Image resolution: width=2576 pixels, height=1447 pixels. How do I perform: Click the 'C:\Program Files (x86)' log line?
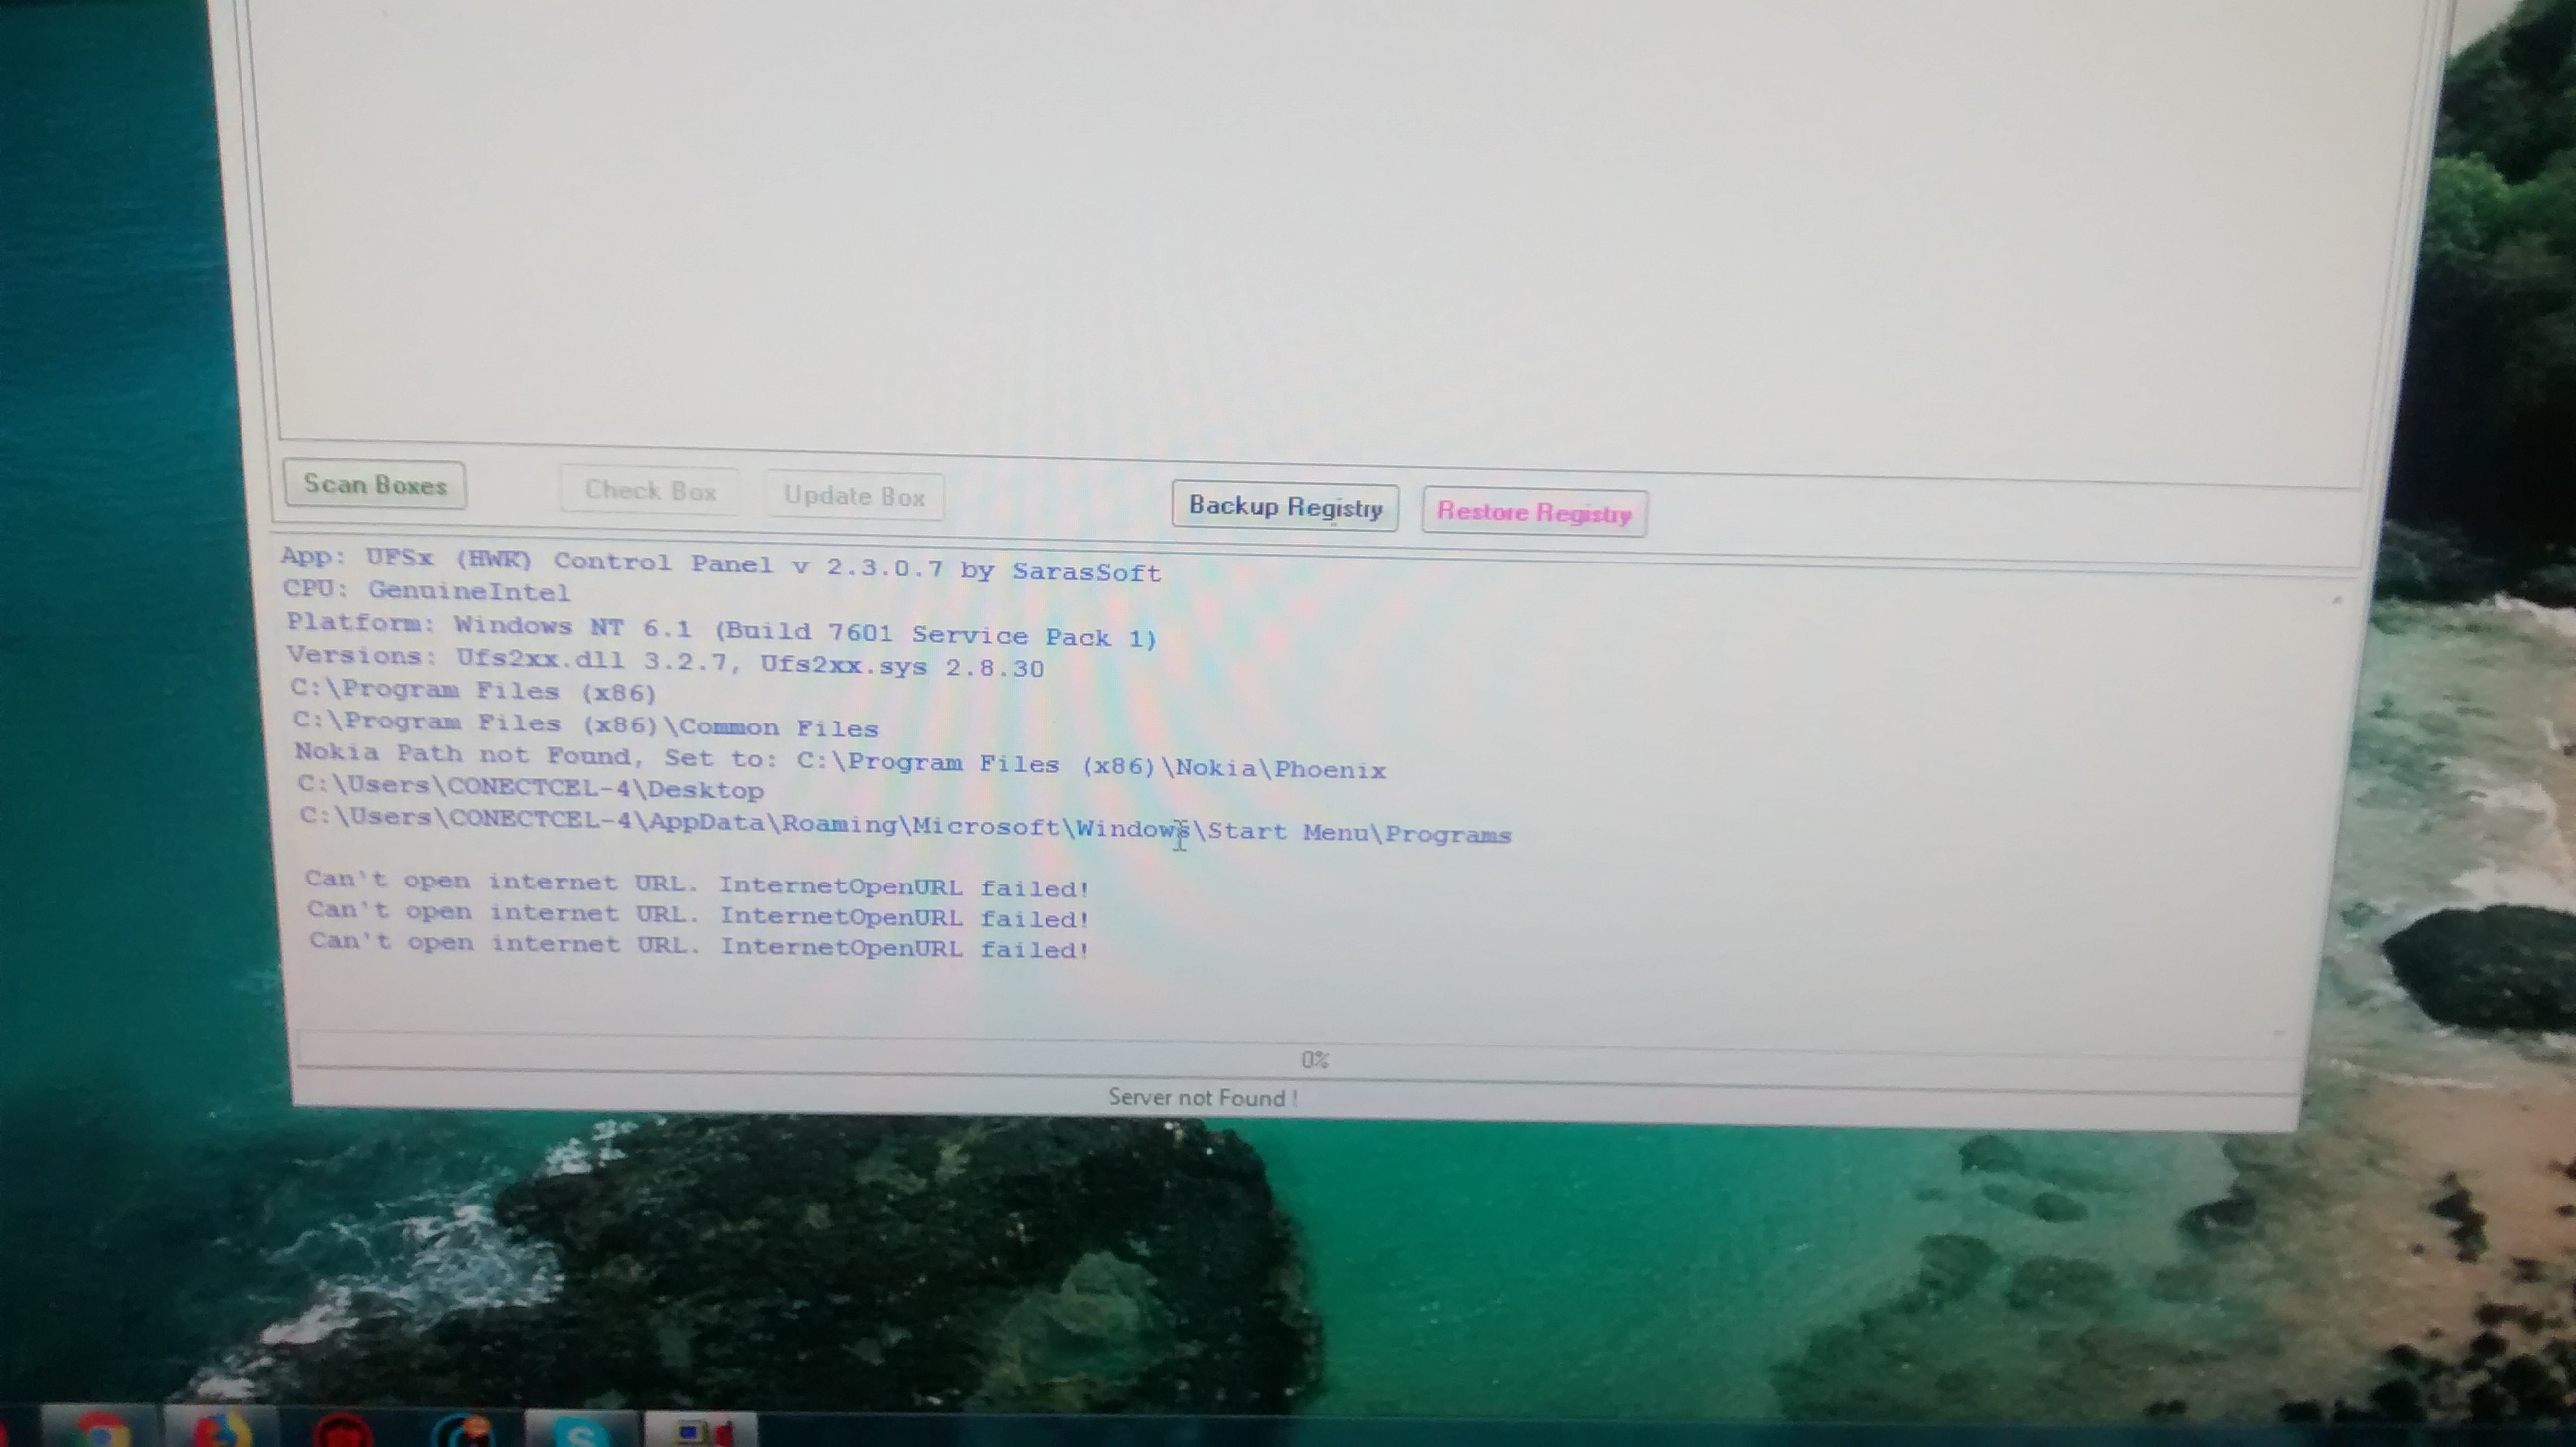click(474, 691)
